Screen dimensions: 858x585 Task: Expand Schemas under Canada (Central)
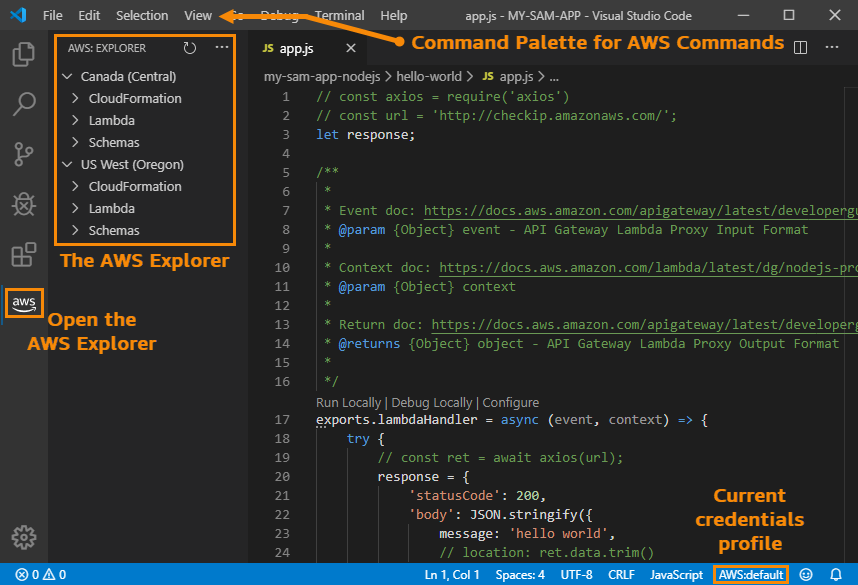pos(76,142)
